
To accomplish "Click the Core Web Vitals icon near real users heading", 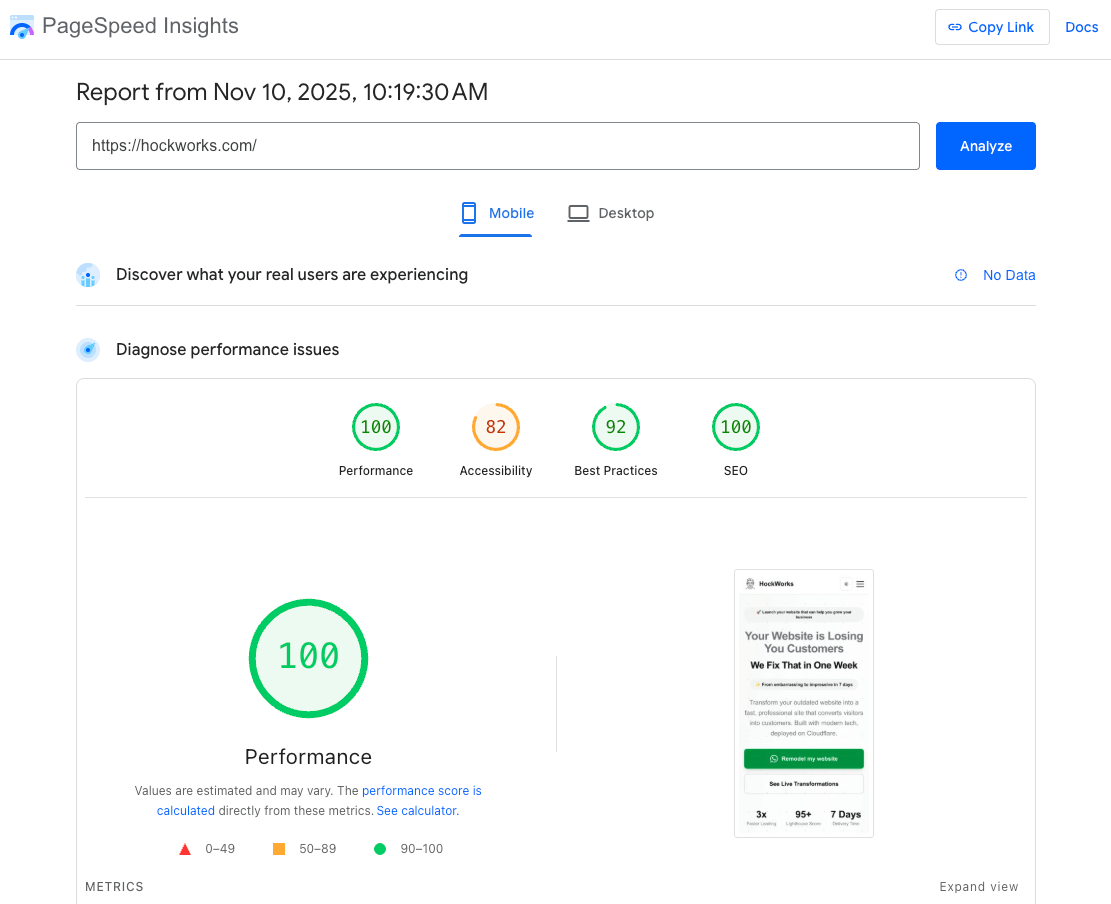I will pos(88,275).
